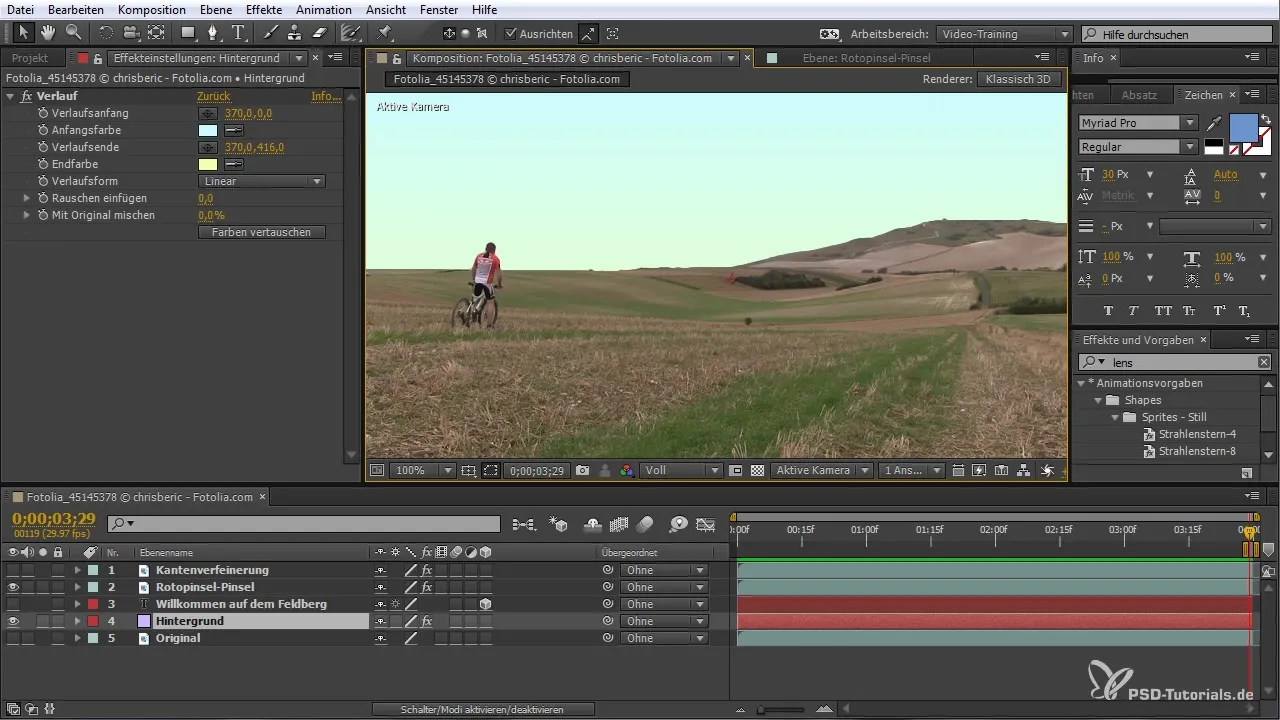1280x720 pixels.
Task: Click the Anfangsfarbe color swatch
Action: (208, 131)
